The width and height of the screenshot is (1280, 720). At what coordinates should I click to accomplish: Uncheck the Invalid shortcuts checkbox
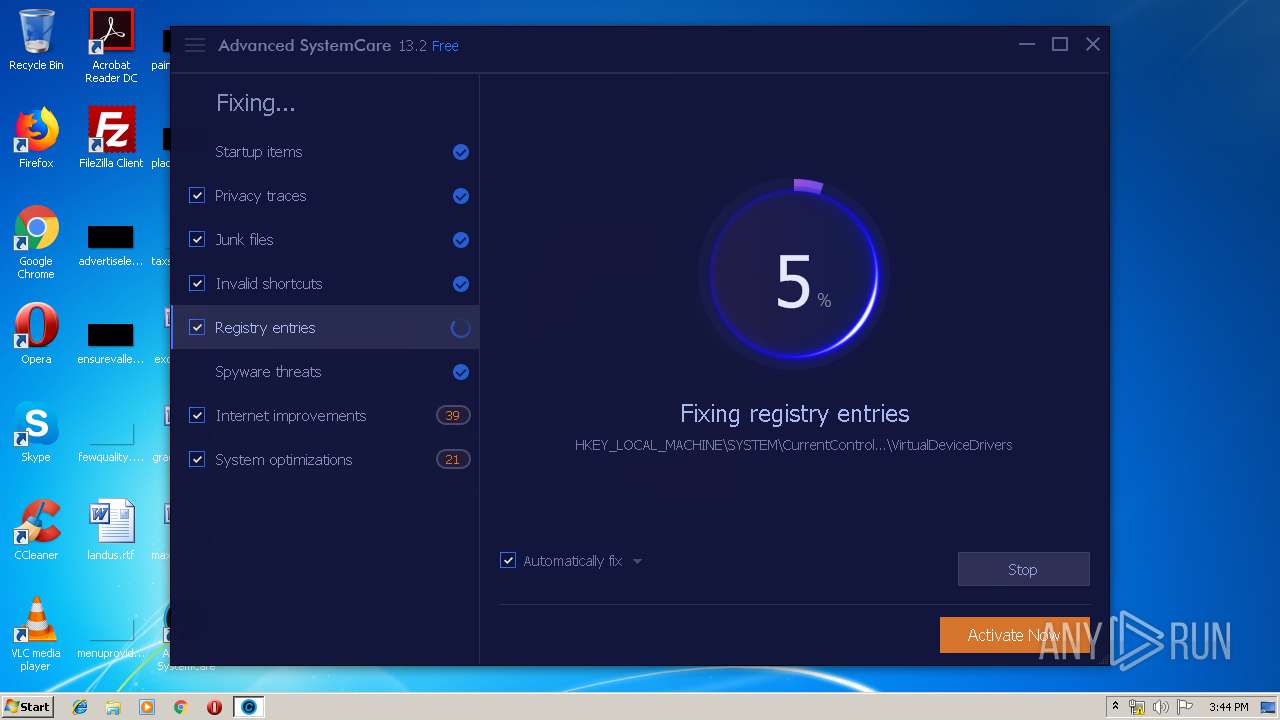coord(197,284)
